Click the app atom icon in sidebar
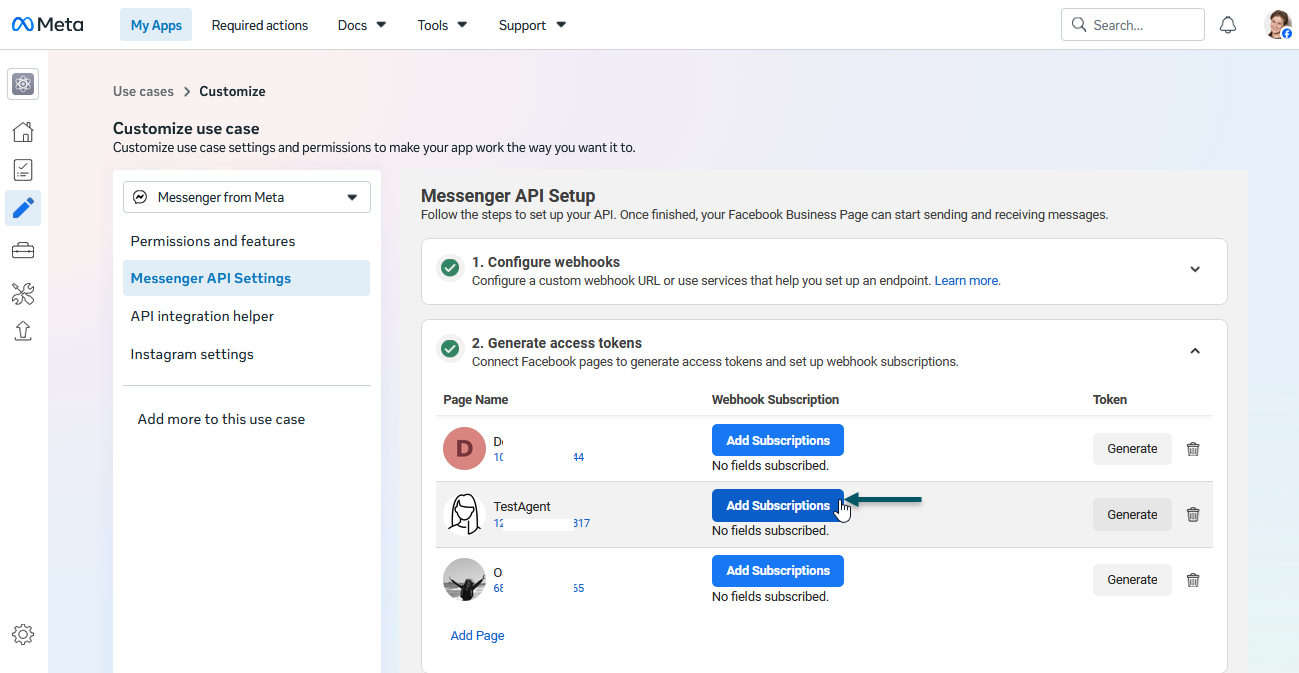Image resolution: width=1299 pixels, height=673 pixels. click(24, 85)
